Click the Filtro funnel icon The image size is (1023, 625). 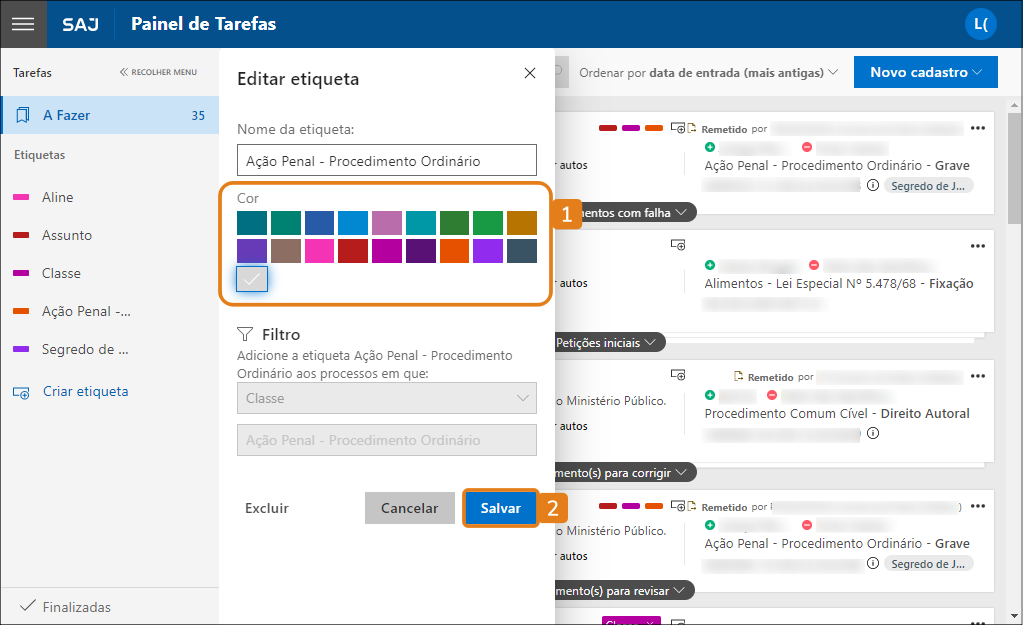[x=245, y=334]
